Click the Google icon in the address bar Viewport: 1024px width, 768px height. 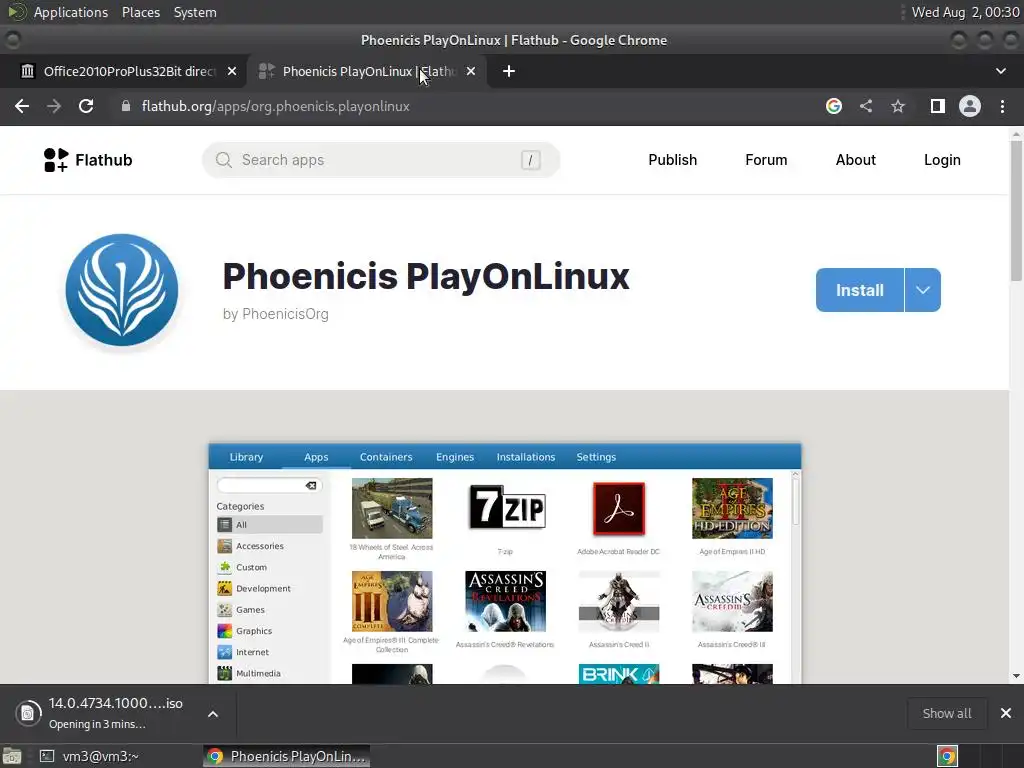(x=834, y=106)
